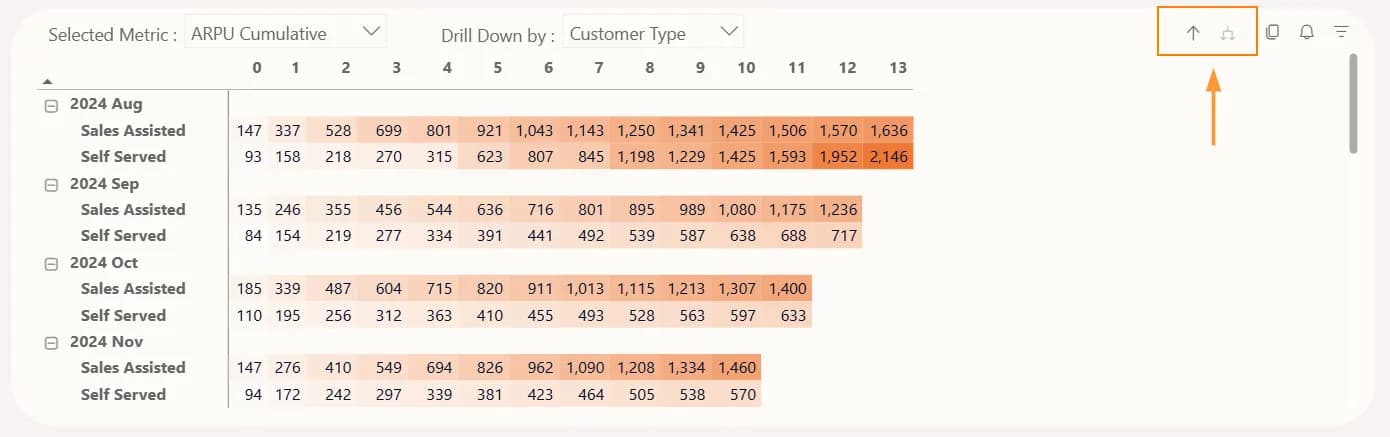Click the month 0 column header
The height and width of the screenshot is (437, 1390).
[257, 68]
